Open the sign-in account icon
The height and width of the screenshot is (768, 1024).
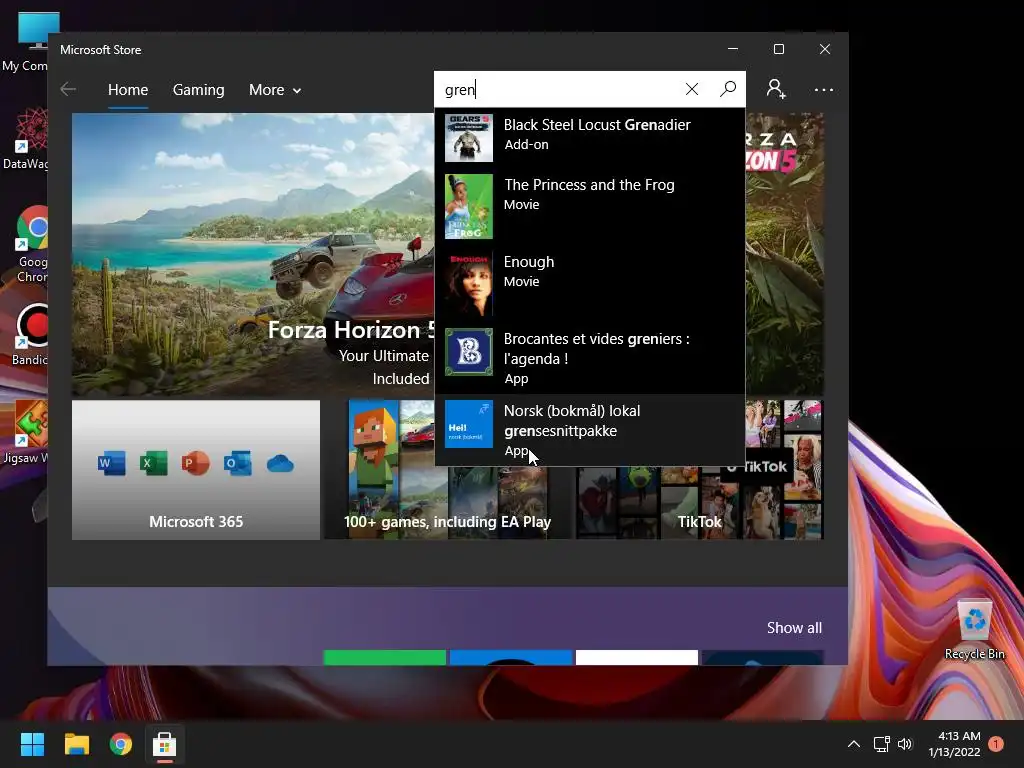776,89
